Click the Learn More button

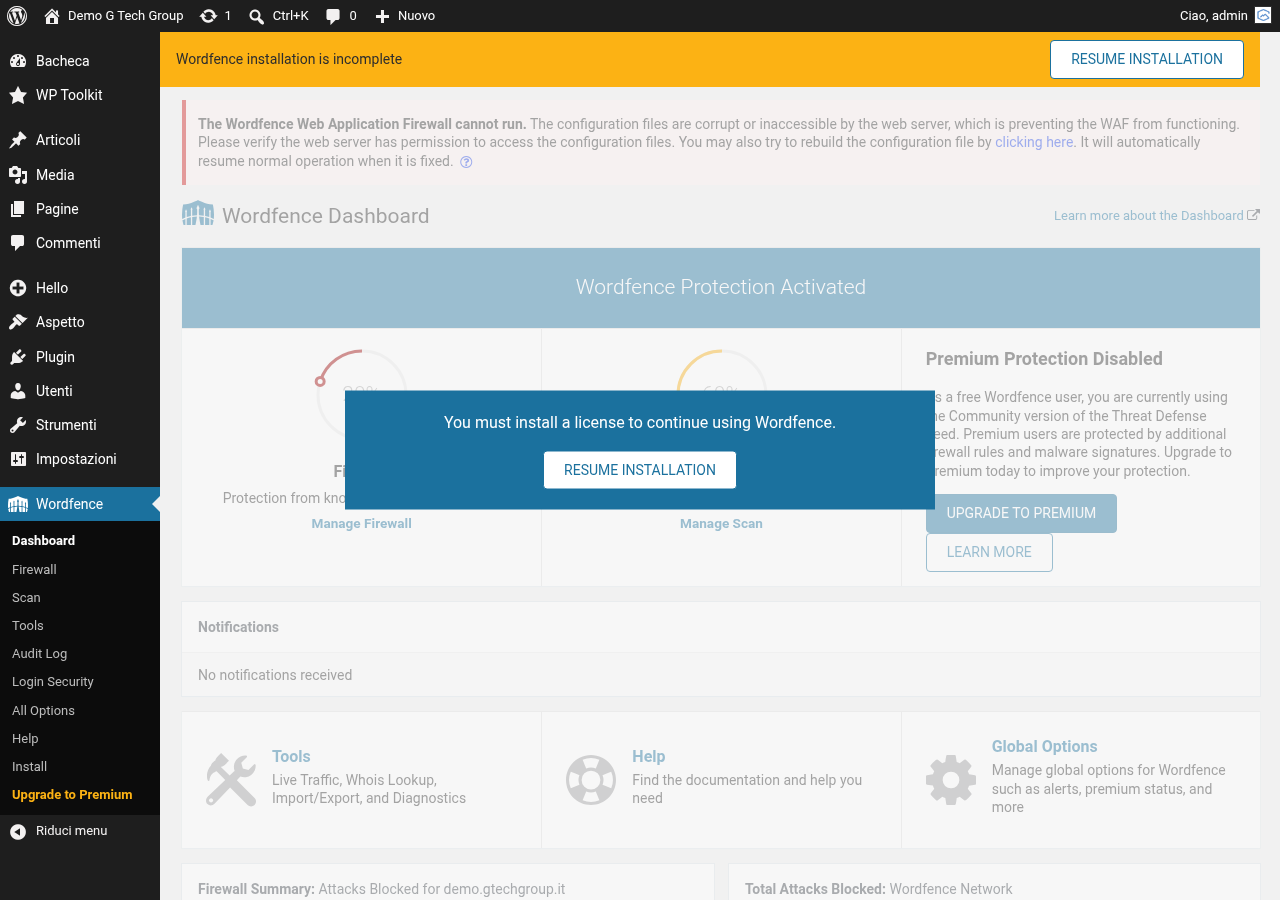point(989,552)
